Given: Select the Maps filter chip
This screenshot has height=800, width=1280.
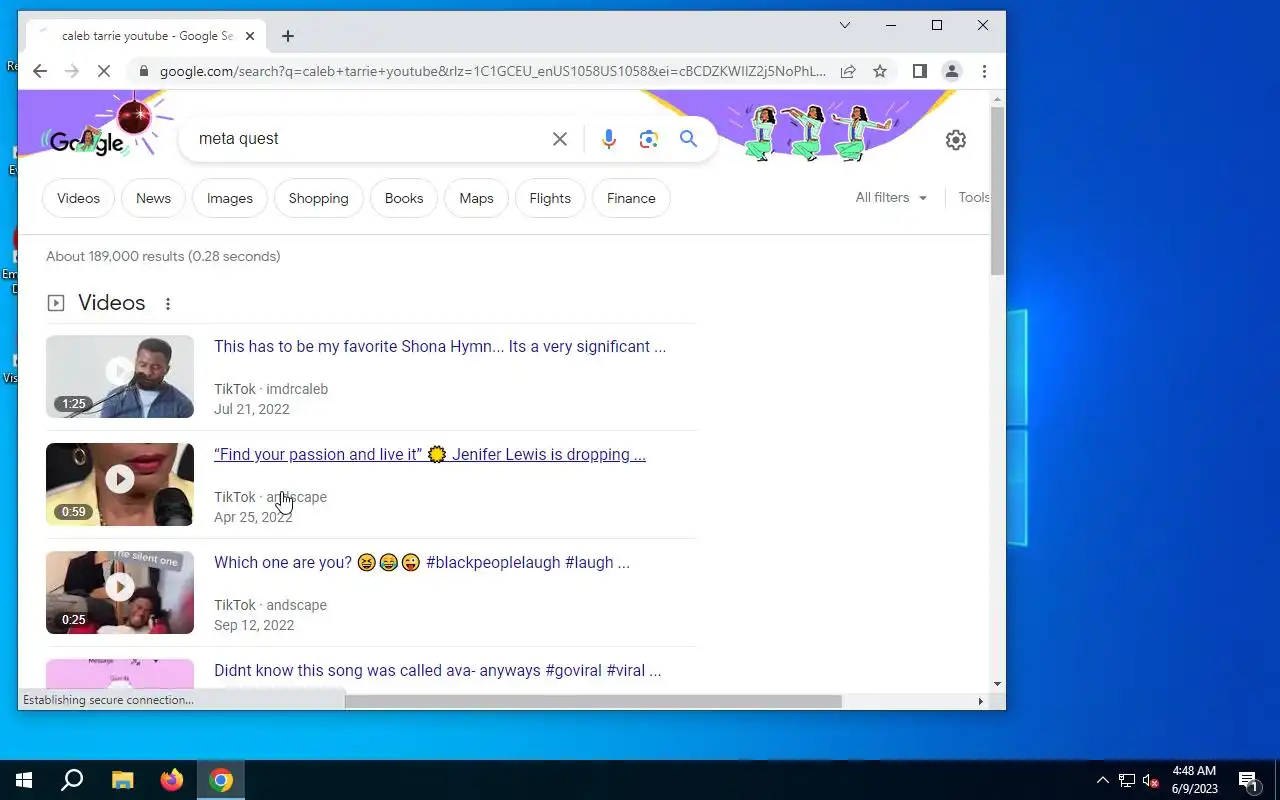Looking at the screenshot, I should [x=476, y=198].
